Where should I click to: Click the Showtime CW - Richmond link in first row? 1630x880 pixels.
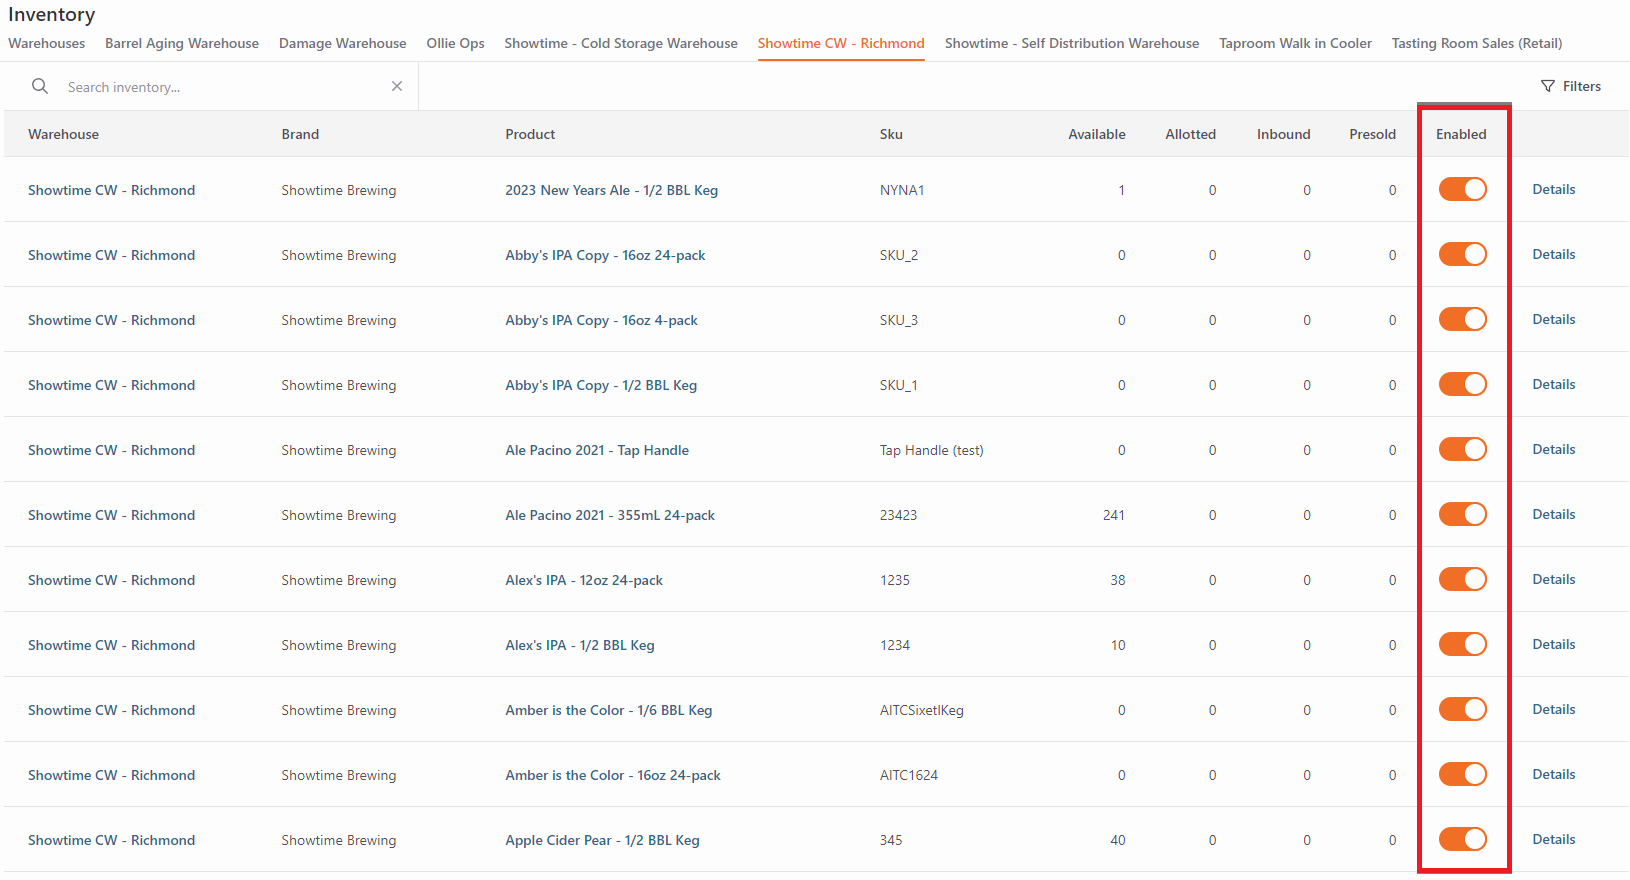[x=111, y=190]
